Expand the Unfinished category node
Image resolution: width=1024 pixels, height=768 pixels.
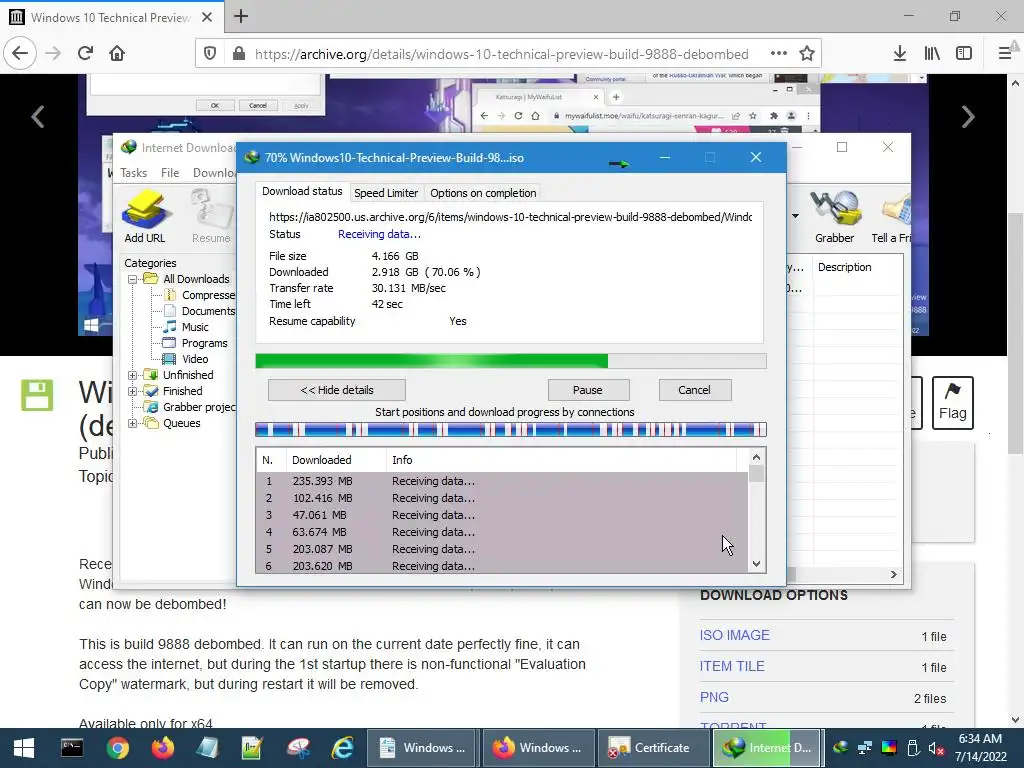(133, 376)
